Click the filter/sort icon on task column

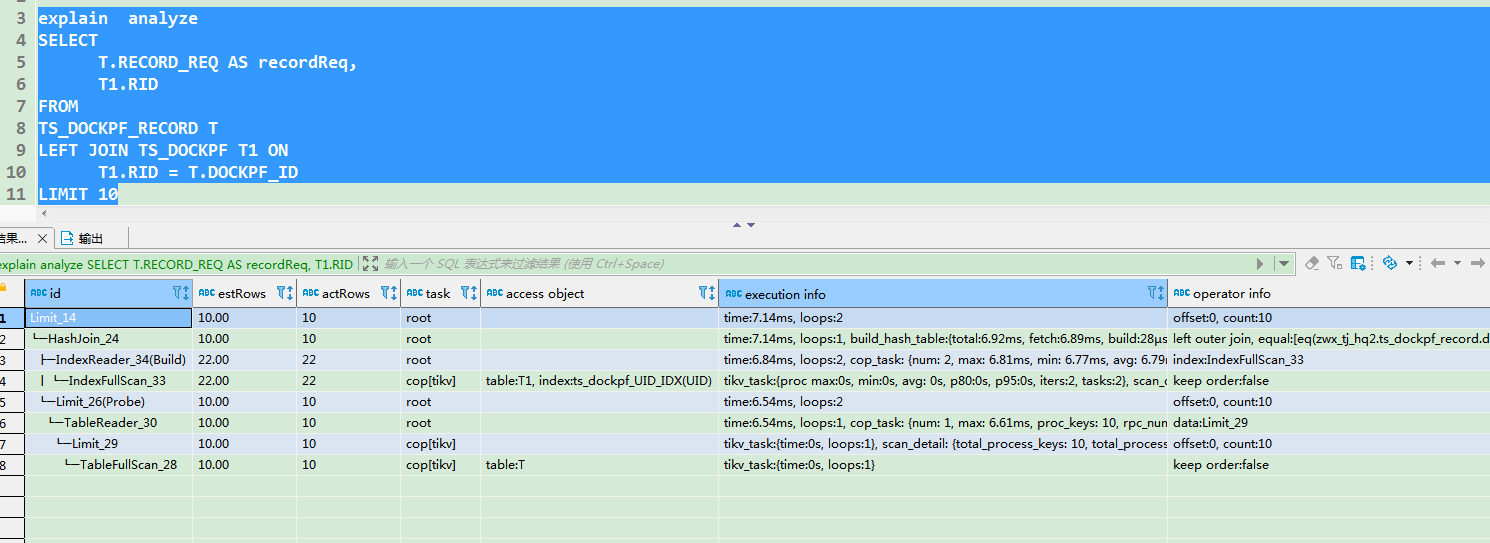click(469, 294)
